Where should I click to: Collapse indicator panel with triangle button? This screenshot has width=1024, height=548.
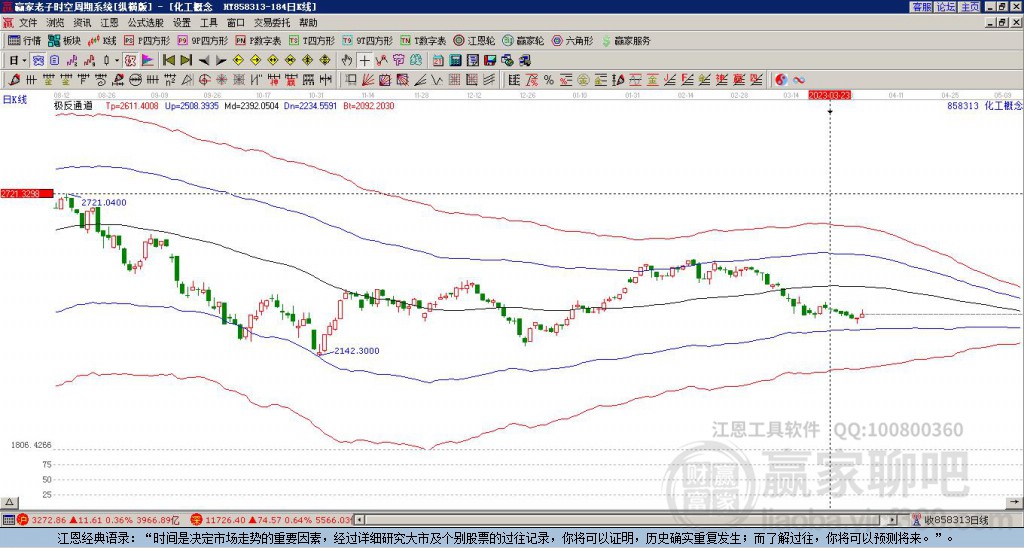[x=9, y=502]
